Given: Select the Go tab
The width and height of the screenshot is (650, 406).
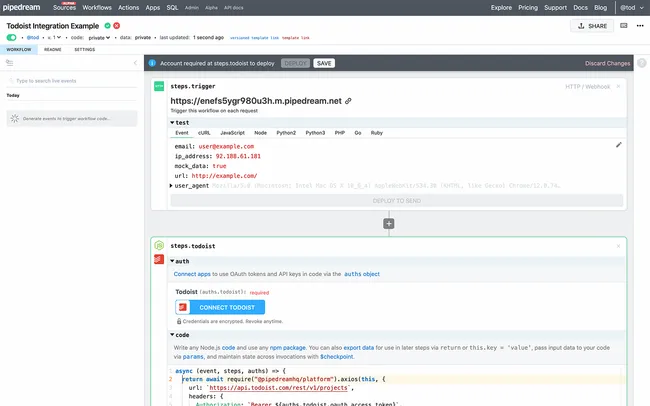Looking at the screenshot, I should click(x=358, y=133).
